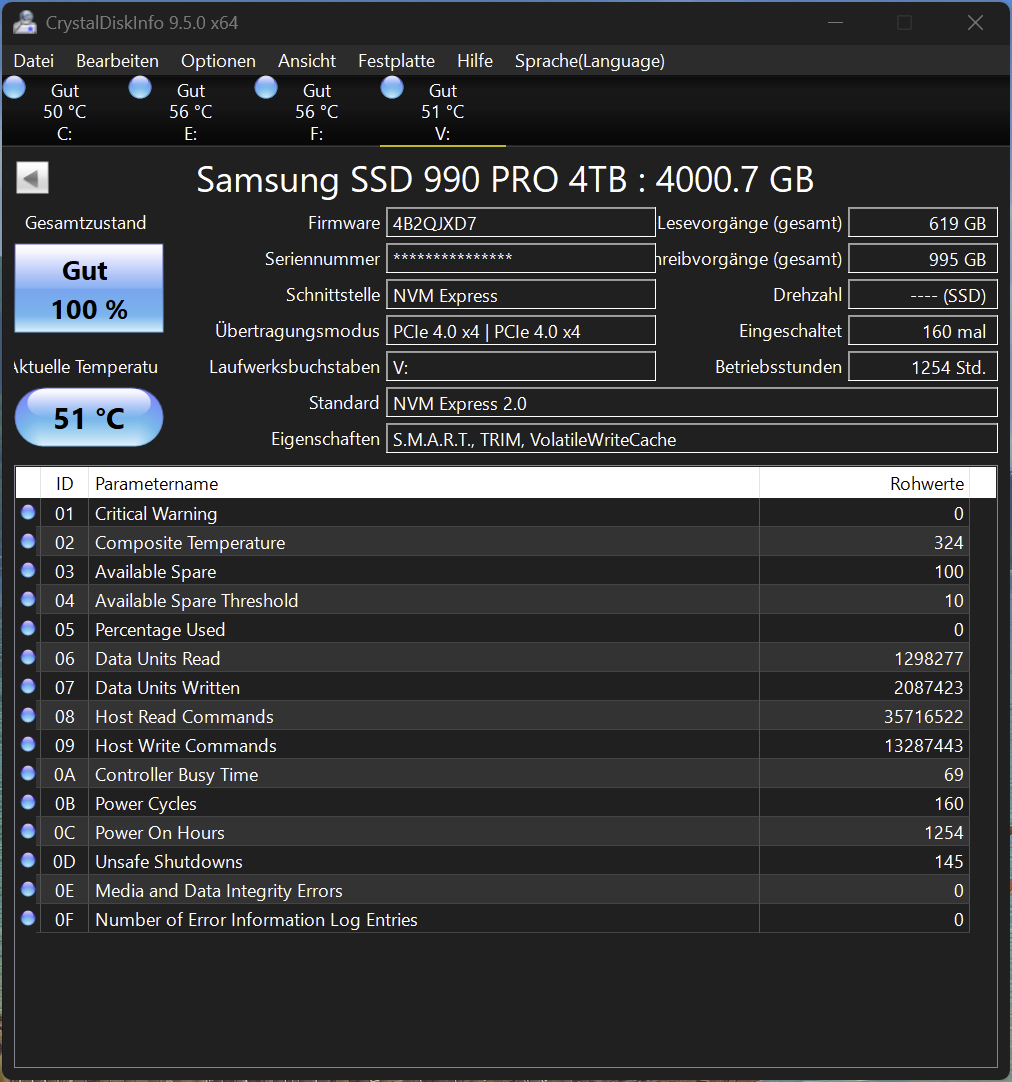The width and height of the screenshot is (1012, 1082).
Task: Open the Festplatte menu
Action: tap(396, 61)
